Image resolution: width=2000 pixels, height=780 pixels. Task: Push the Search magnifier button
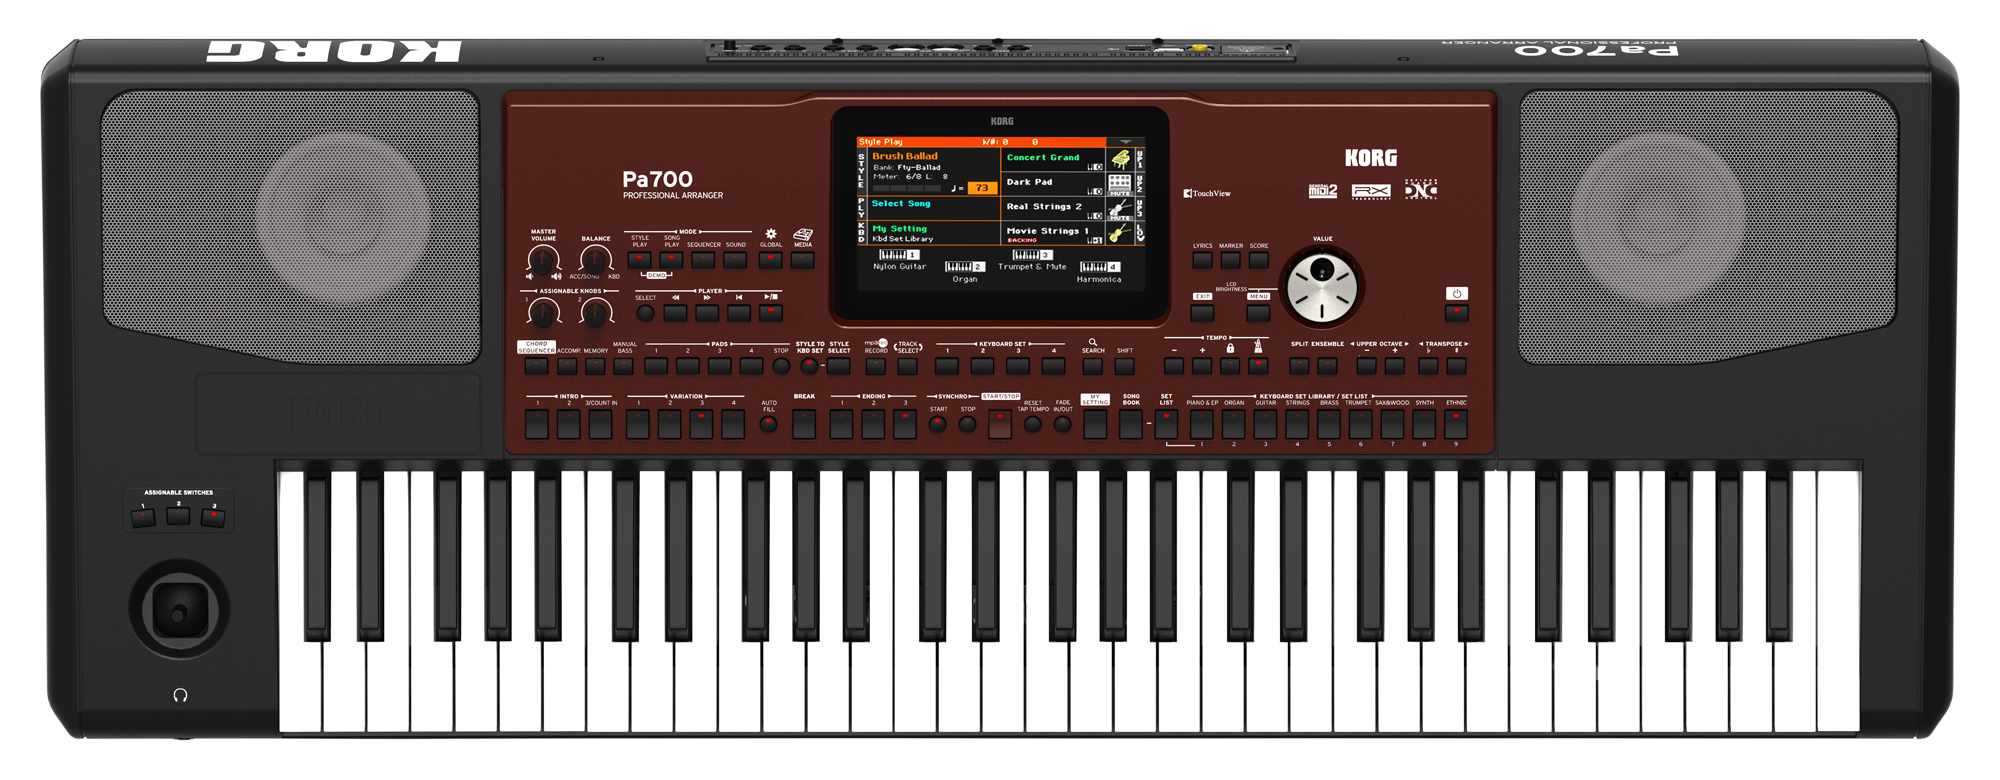[1093, 366]
